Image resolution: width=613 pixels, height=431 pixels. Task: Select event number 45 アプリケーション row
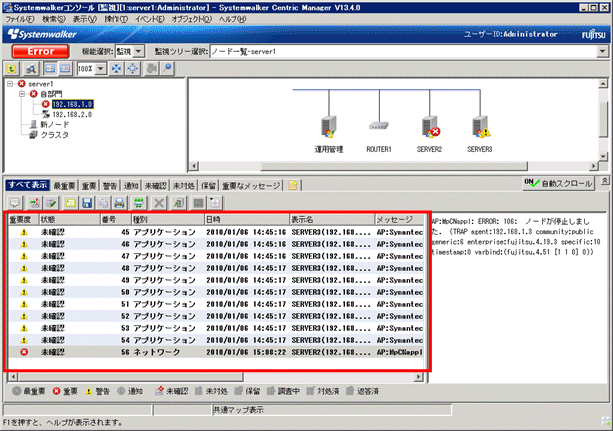[x=216, y=232]
